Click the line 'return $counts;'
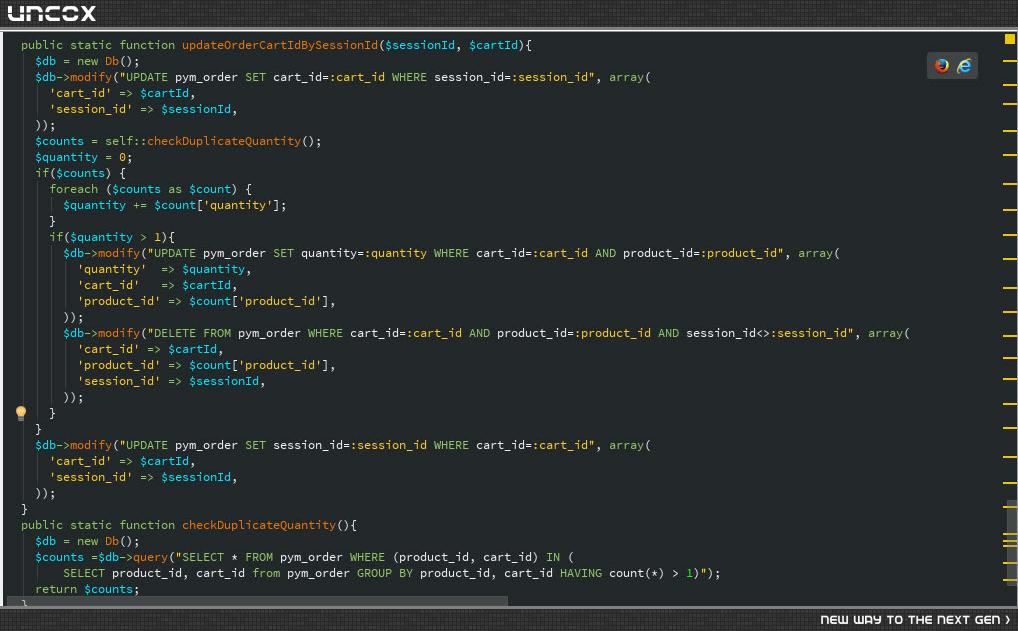This screenshot has height=631, width=1018. click(87, 589)
